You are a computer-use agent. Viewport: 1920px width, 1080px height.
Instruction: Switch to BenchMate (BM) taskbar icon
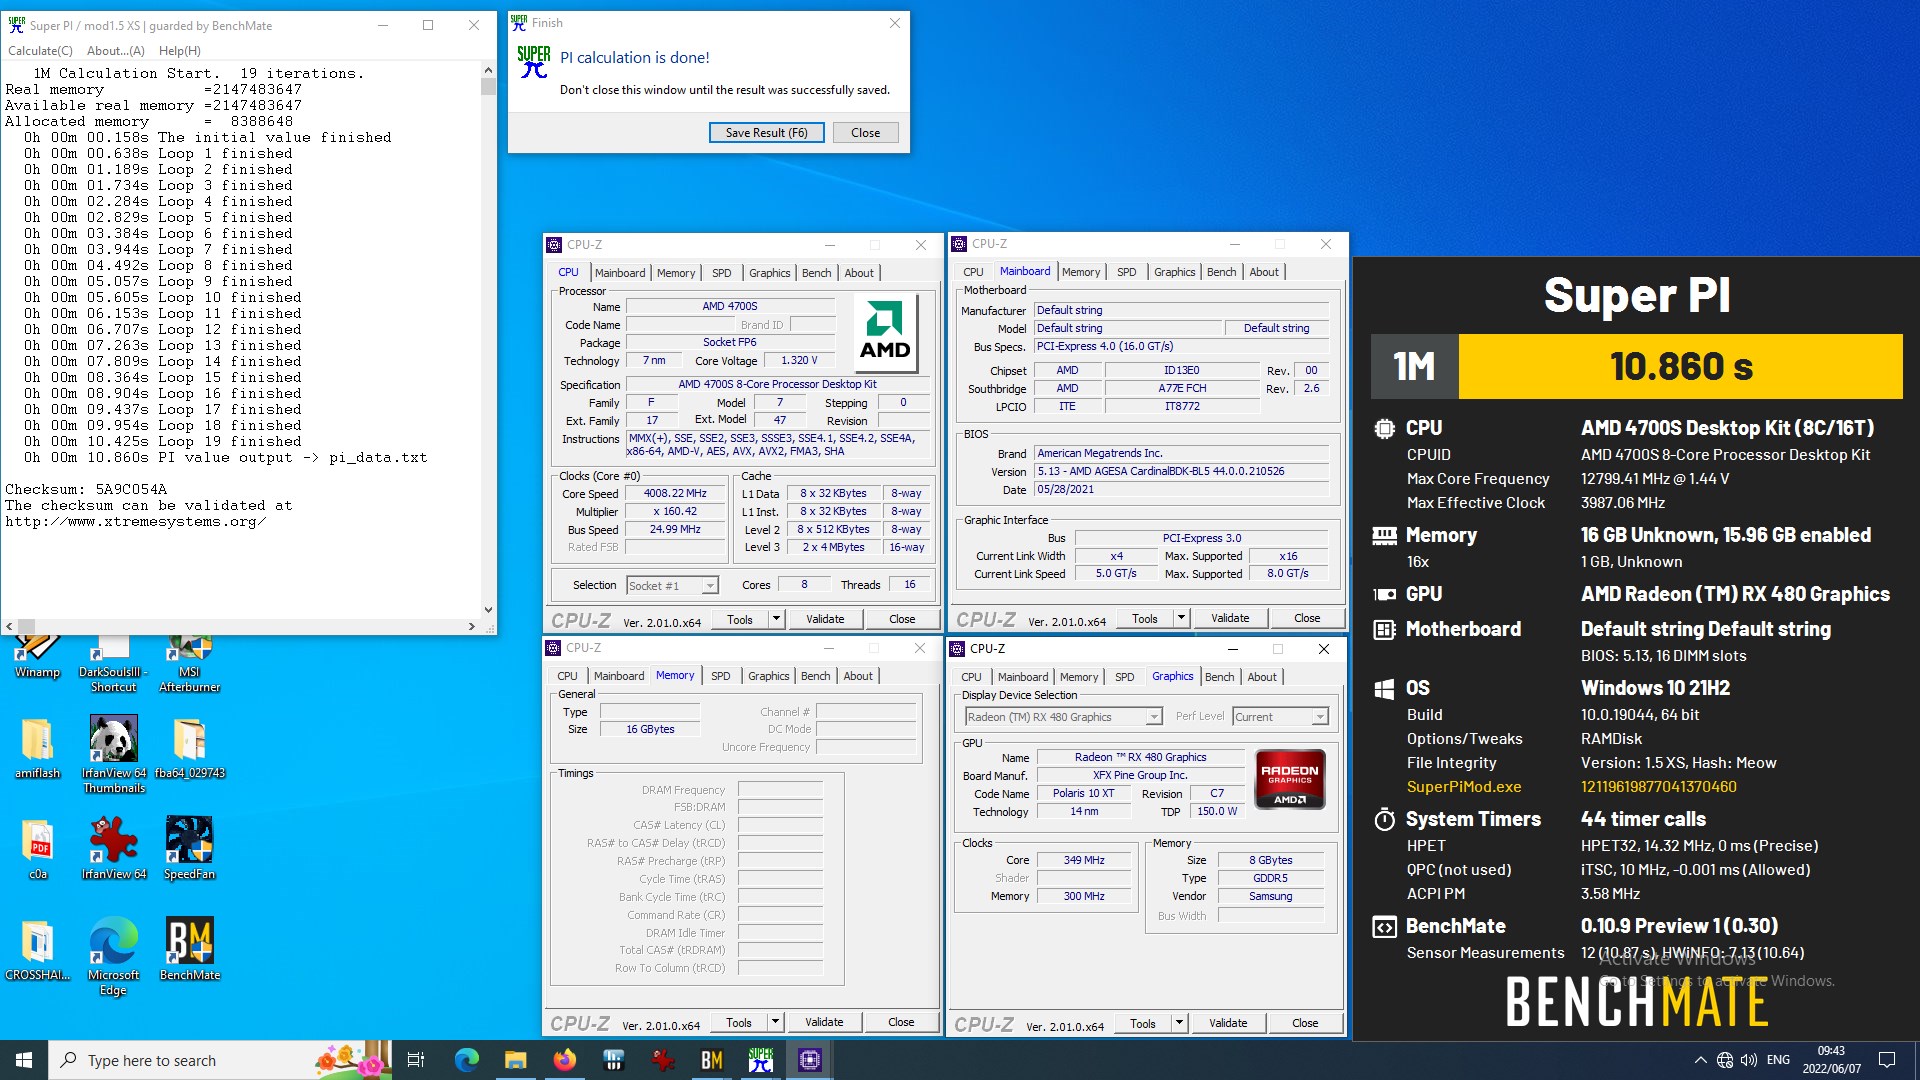pos(712,1060)
